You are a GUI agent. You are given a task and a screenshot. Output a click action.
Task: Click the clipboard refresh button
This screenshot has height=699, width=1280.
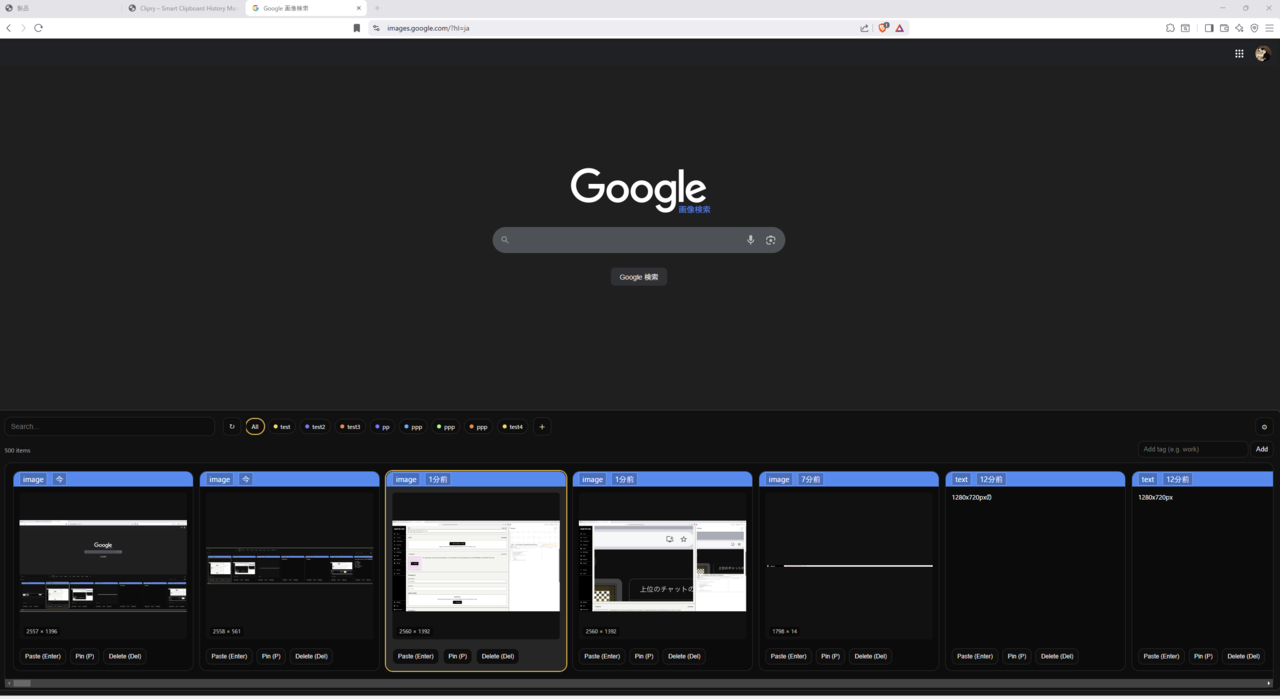232,427
